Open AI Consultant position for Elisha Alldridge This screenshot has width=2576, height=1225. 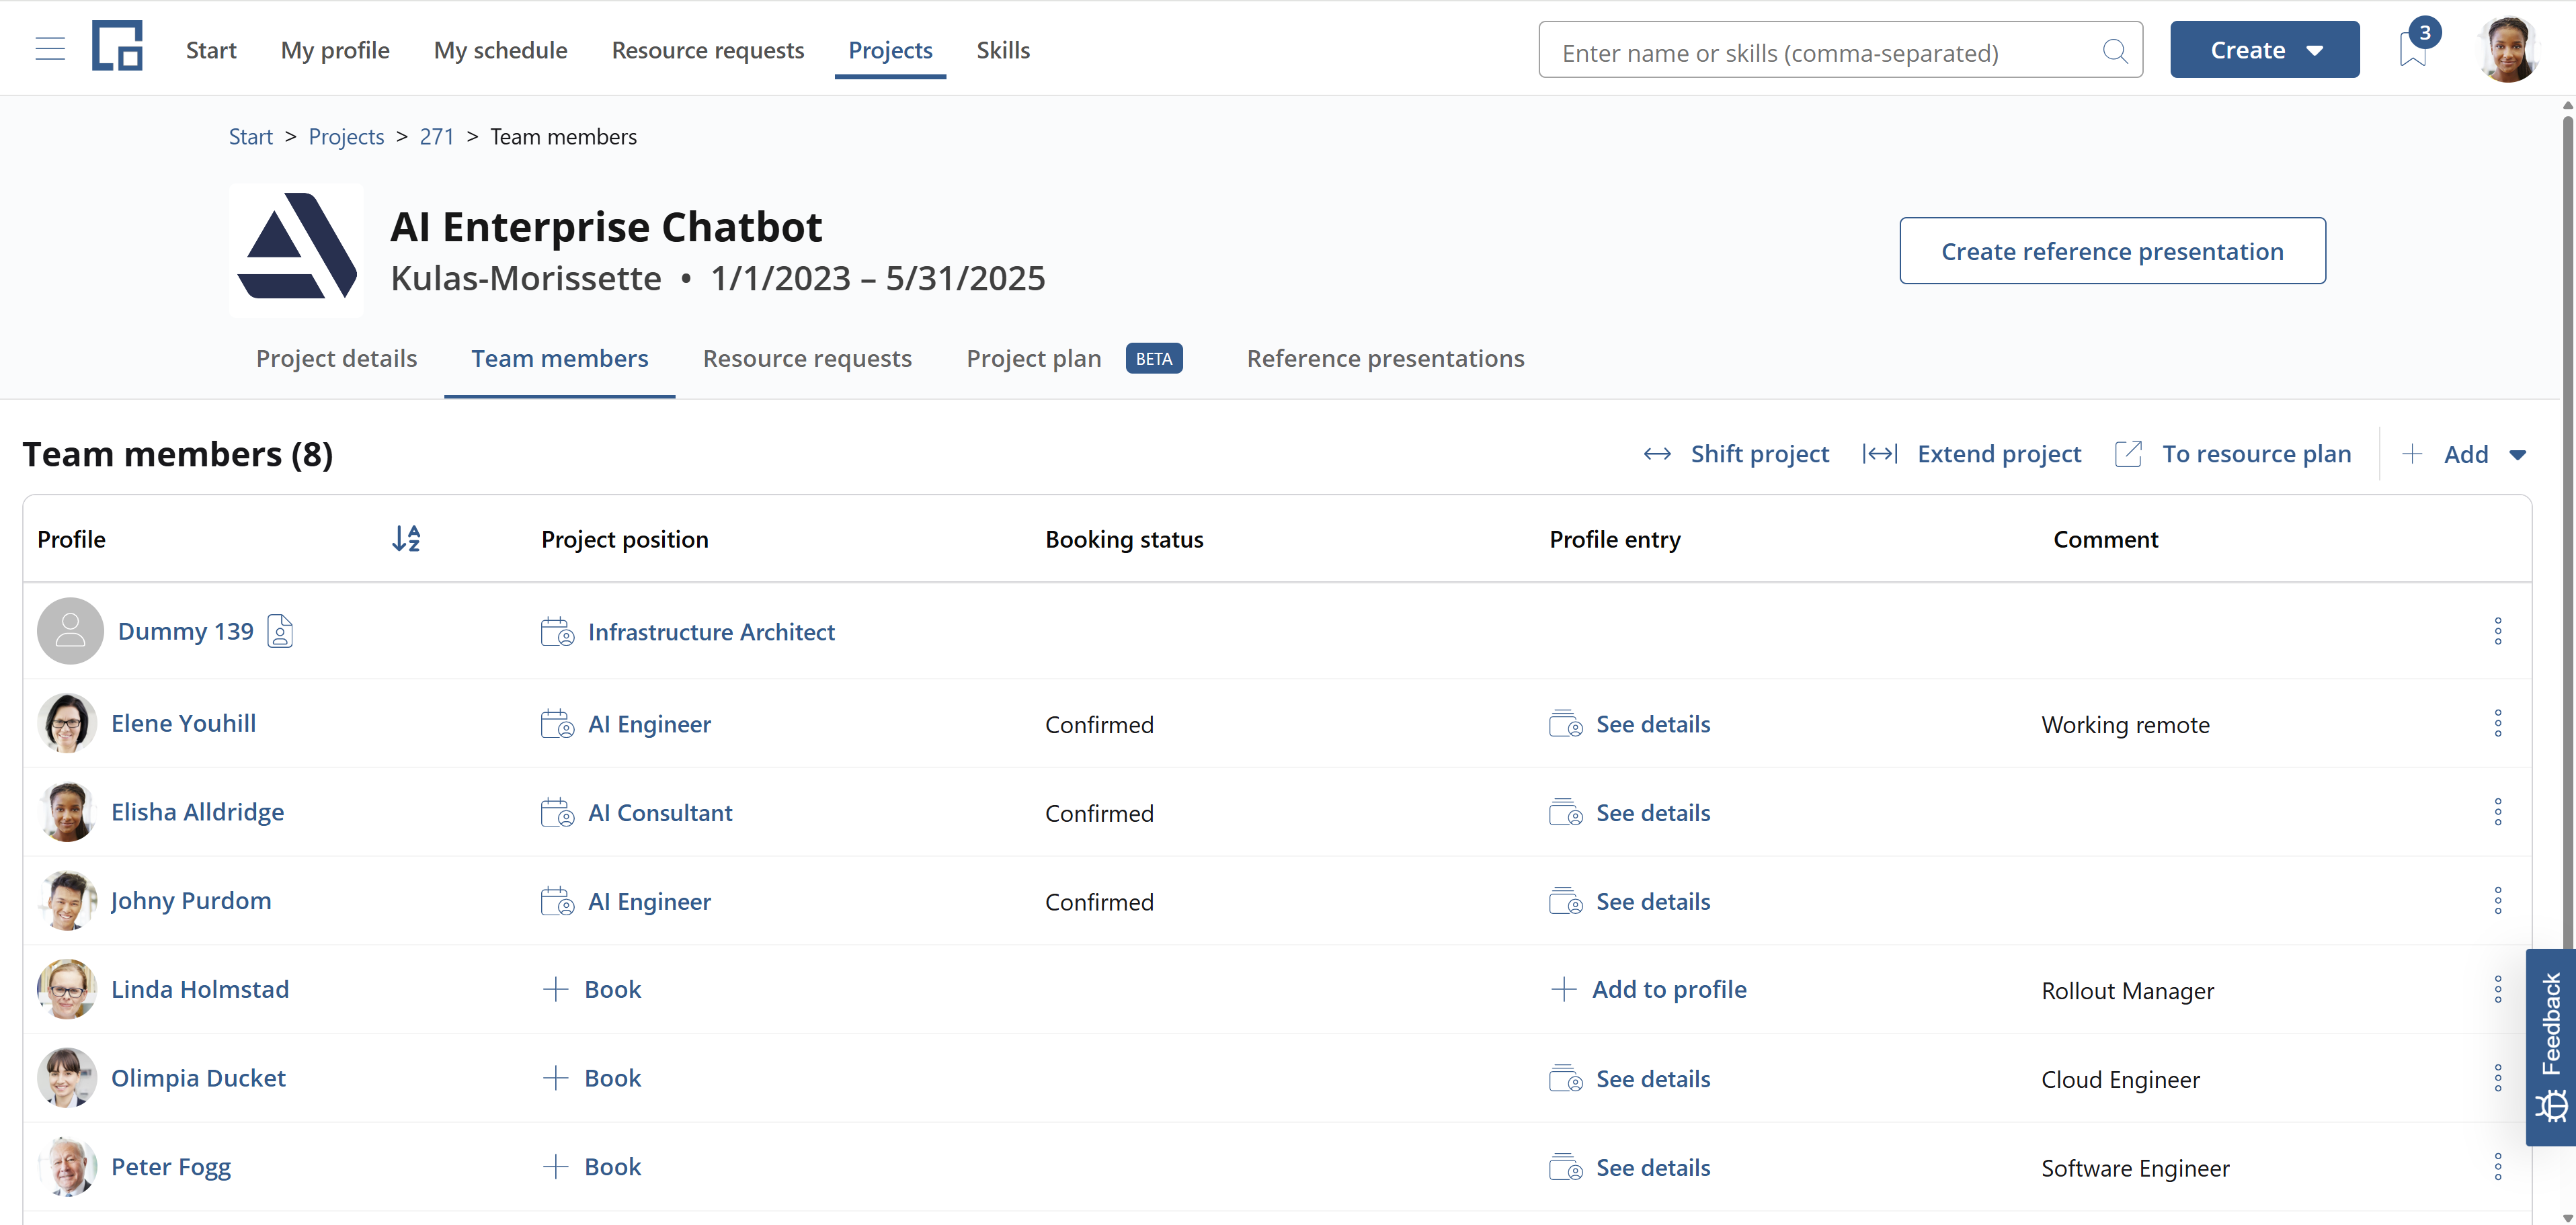tap(660, 813)
